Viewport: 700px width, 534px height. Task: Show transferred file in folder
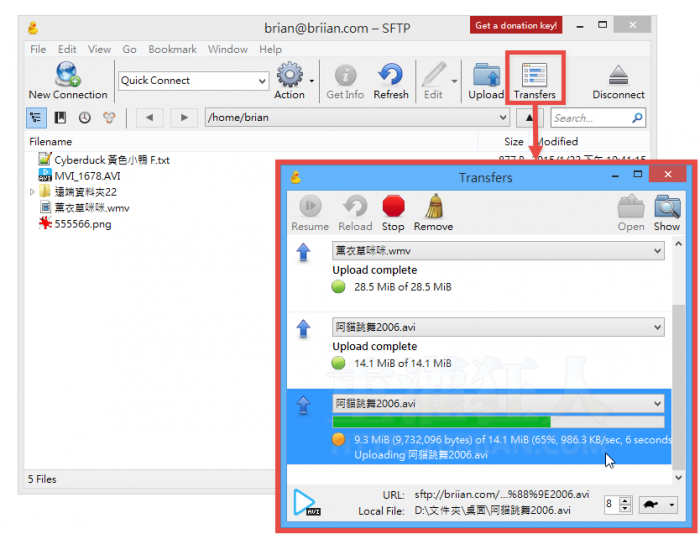click(x=667, y=208)
